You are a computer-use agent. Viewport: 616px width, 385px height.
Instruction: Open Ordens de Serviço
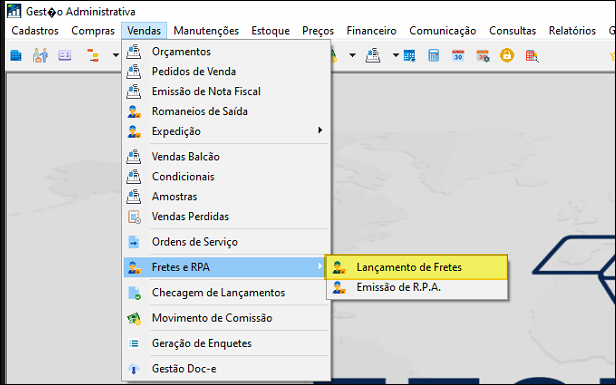(x=226, y=242)
